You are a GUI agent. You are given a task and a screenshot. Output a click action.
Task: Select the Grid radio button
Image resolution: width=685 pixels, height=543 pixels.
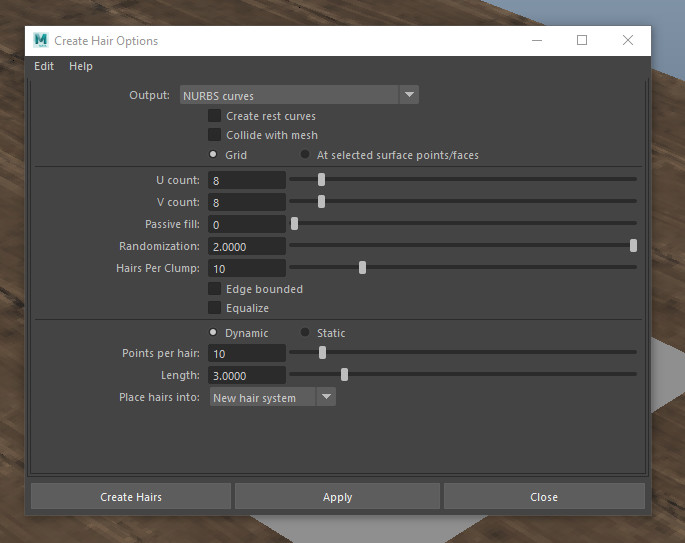(x=213, y=154)
